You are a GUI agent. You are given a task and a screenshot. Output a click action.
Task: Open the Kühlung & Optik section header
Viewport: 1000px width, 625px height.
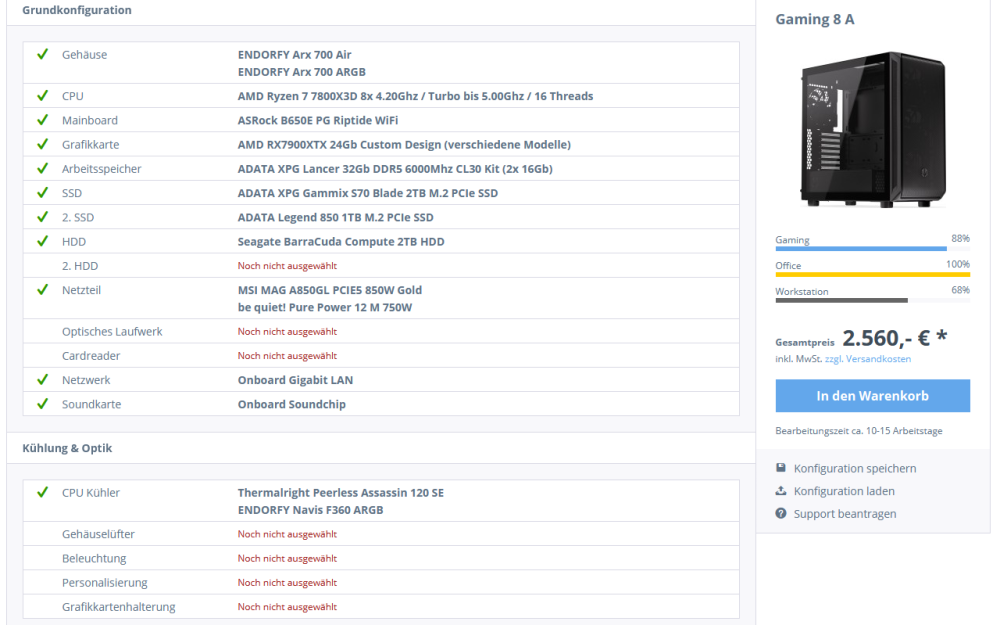(x=67, y=448)
